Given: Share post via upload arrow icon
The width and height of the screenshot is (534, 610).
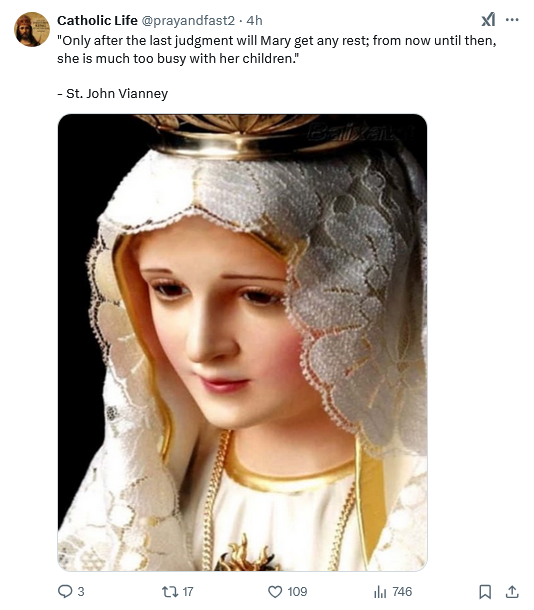Looking at the screenshot, I should click(x=512, y=592).
